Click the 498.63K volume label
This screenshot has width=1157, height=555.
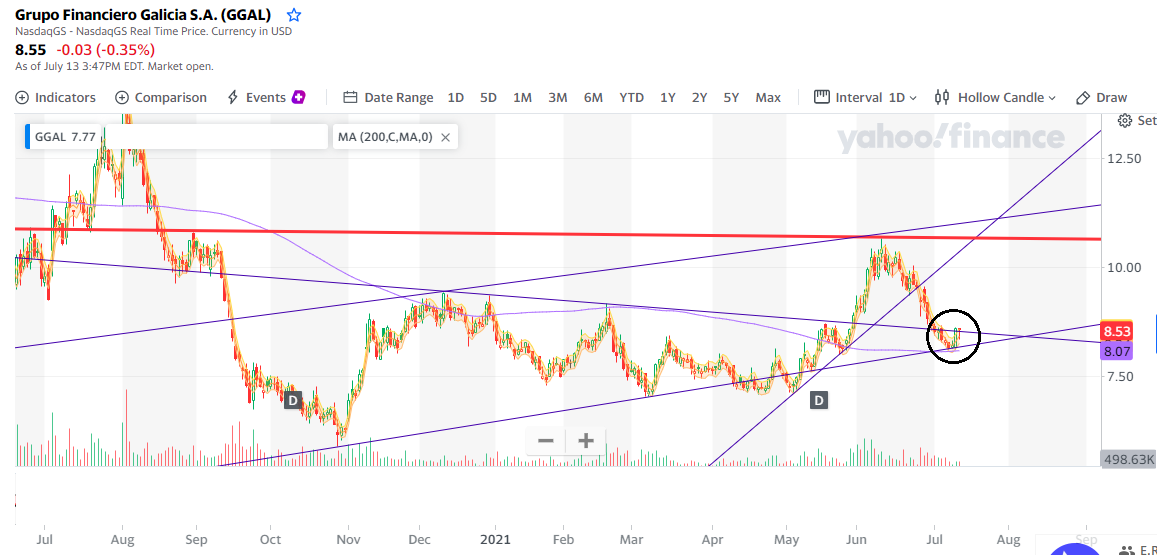click(x=1128, y=459)
